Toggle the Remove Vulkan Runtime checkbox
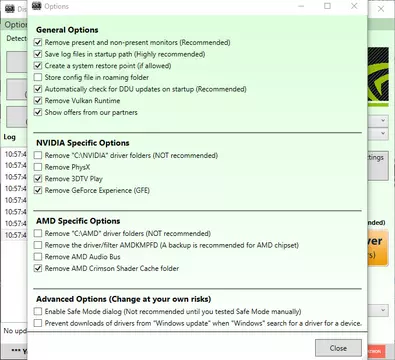 pos(38,101)
